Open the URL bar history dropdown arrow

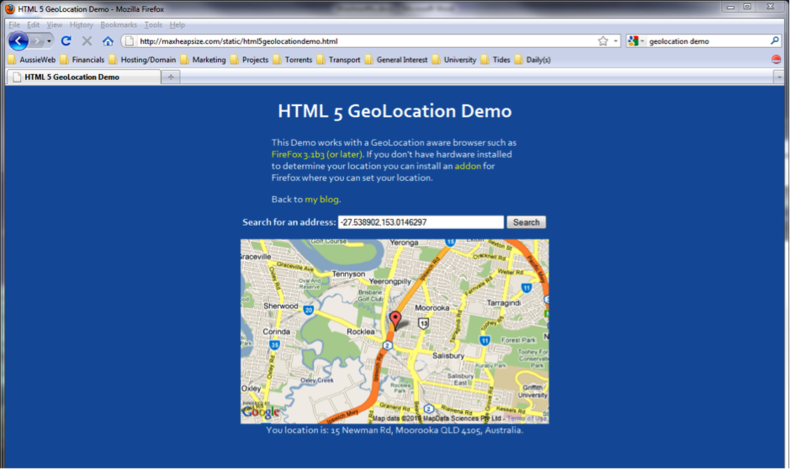(x=615, y=41)
